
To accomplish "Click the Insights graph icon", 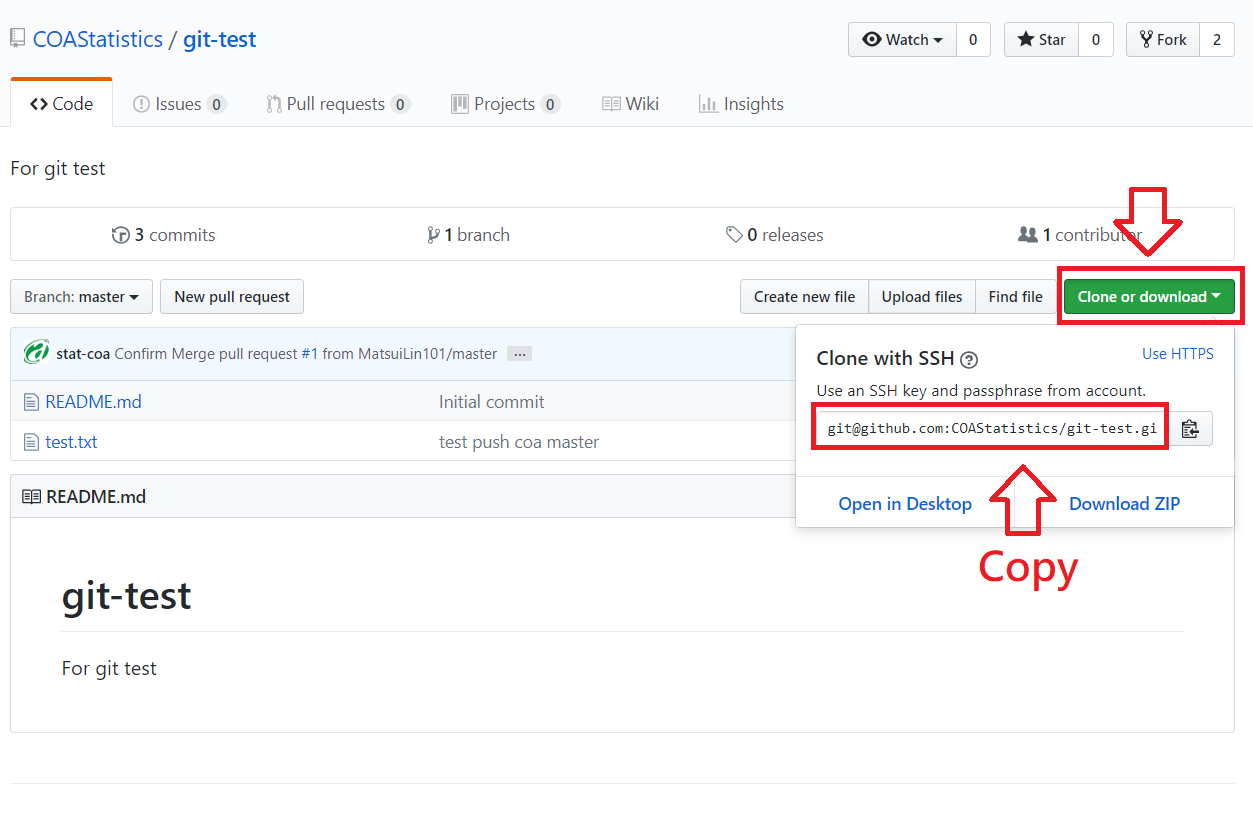I will [708, 104].
